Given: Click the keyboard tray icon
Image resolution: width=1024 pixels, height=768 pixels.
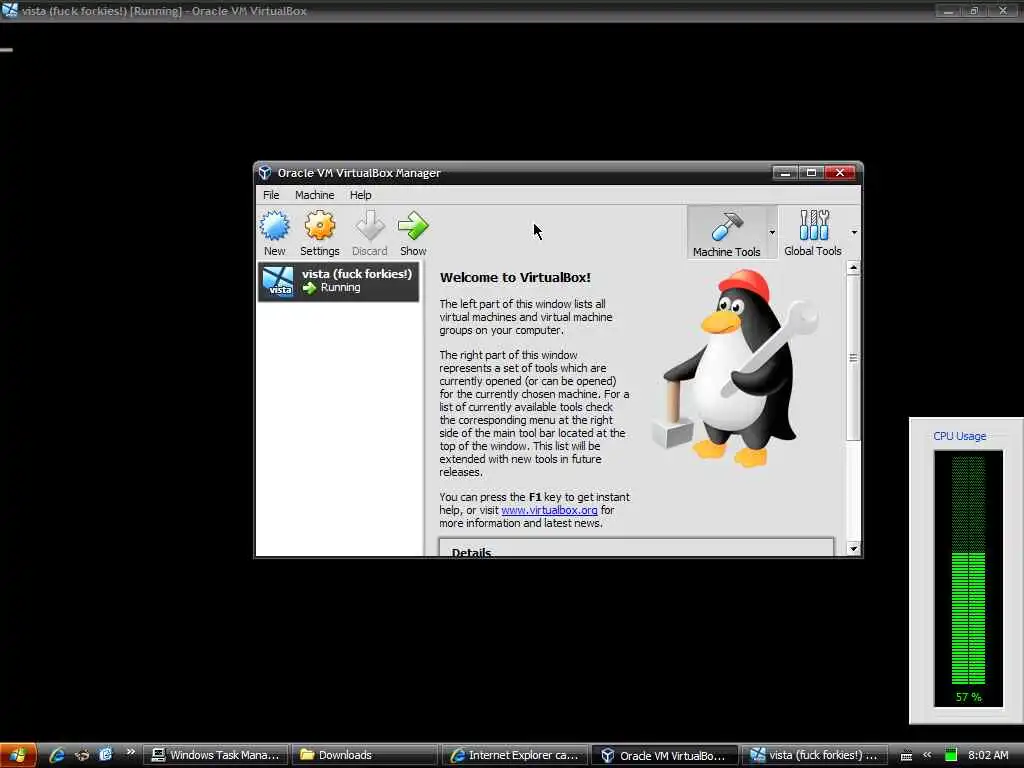Looking at the screenshot, I should [x=906, y=756].
